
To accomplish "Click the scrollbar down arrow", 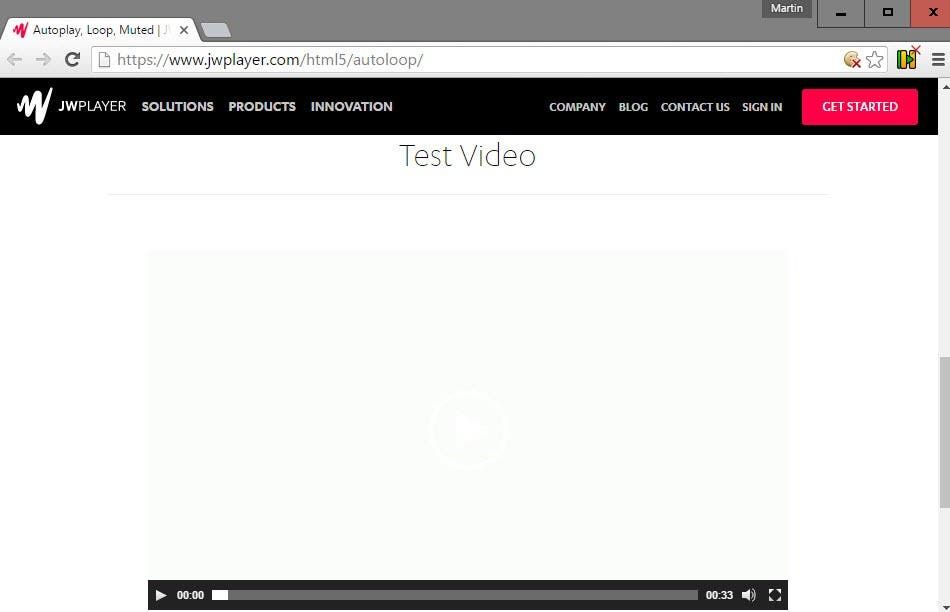I will pyautogui.click(x=945, y=607).
